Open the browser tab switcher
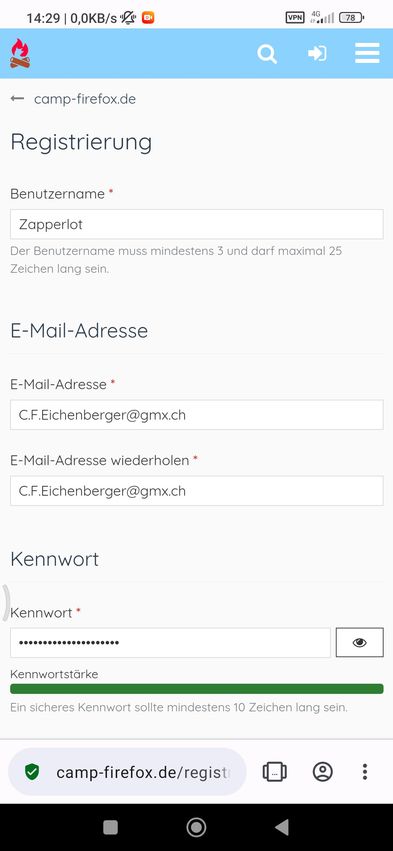 point(274,772)
